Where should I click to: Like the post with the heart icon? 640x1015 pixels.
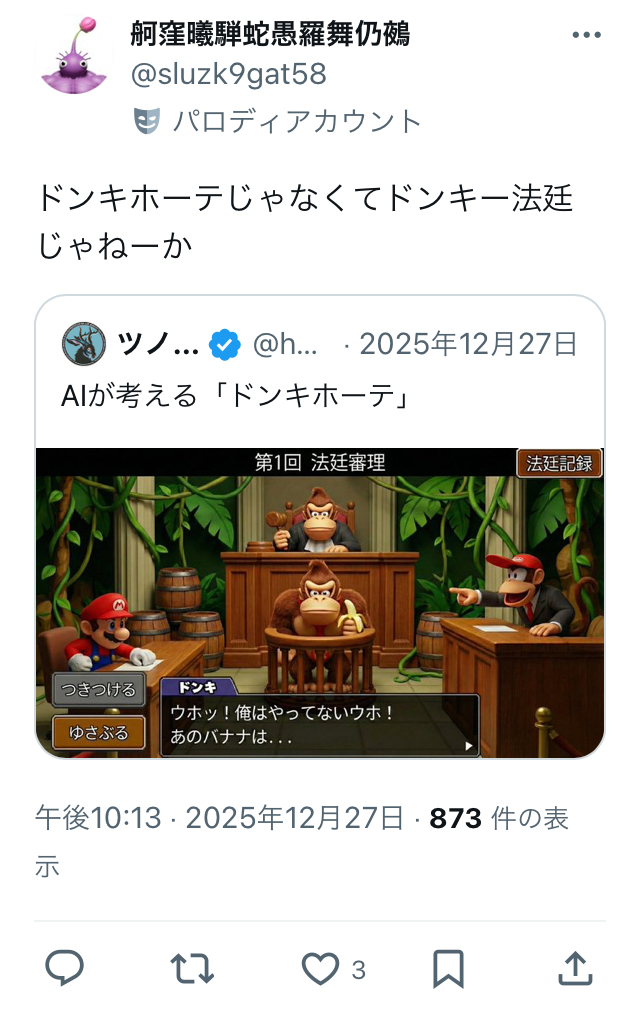(x=321, y=969)
